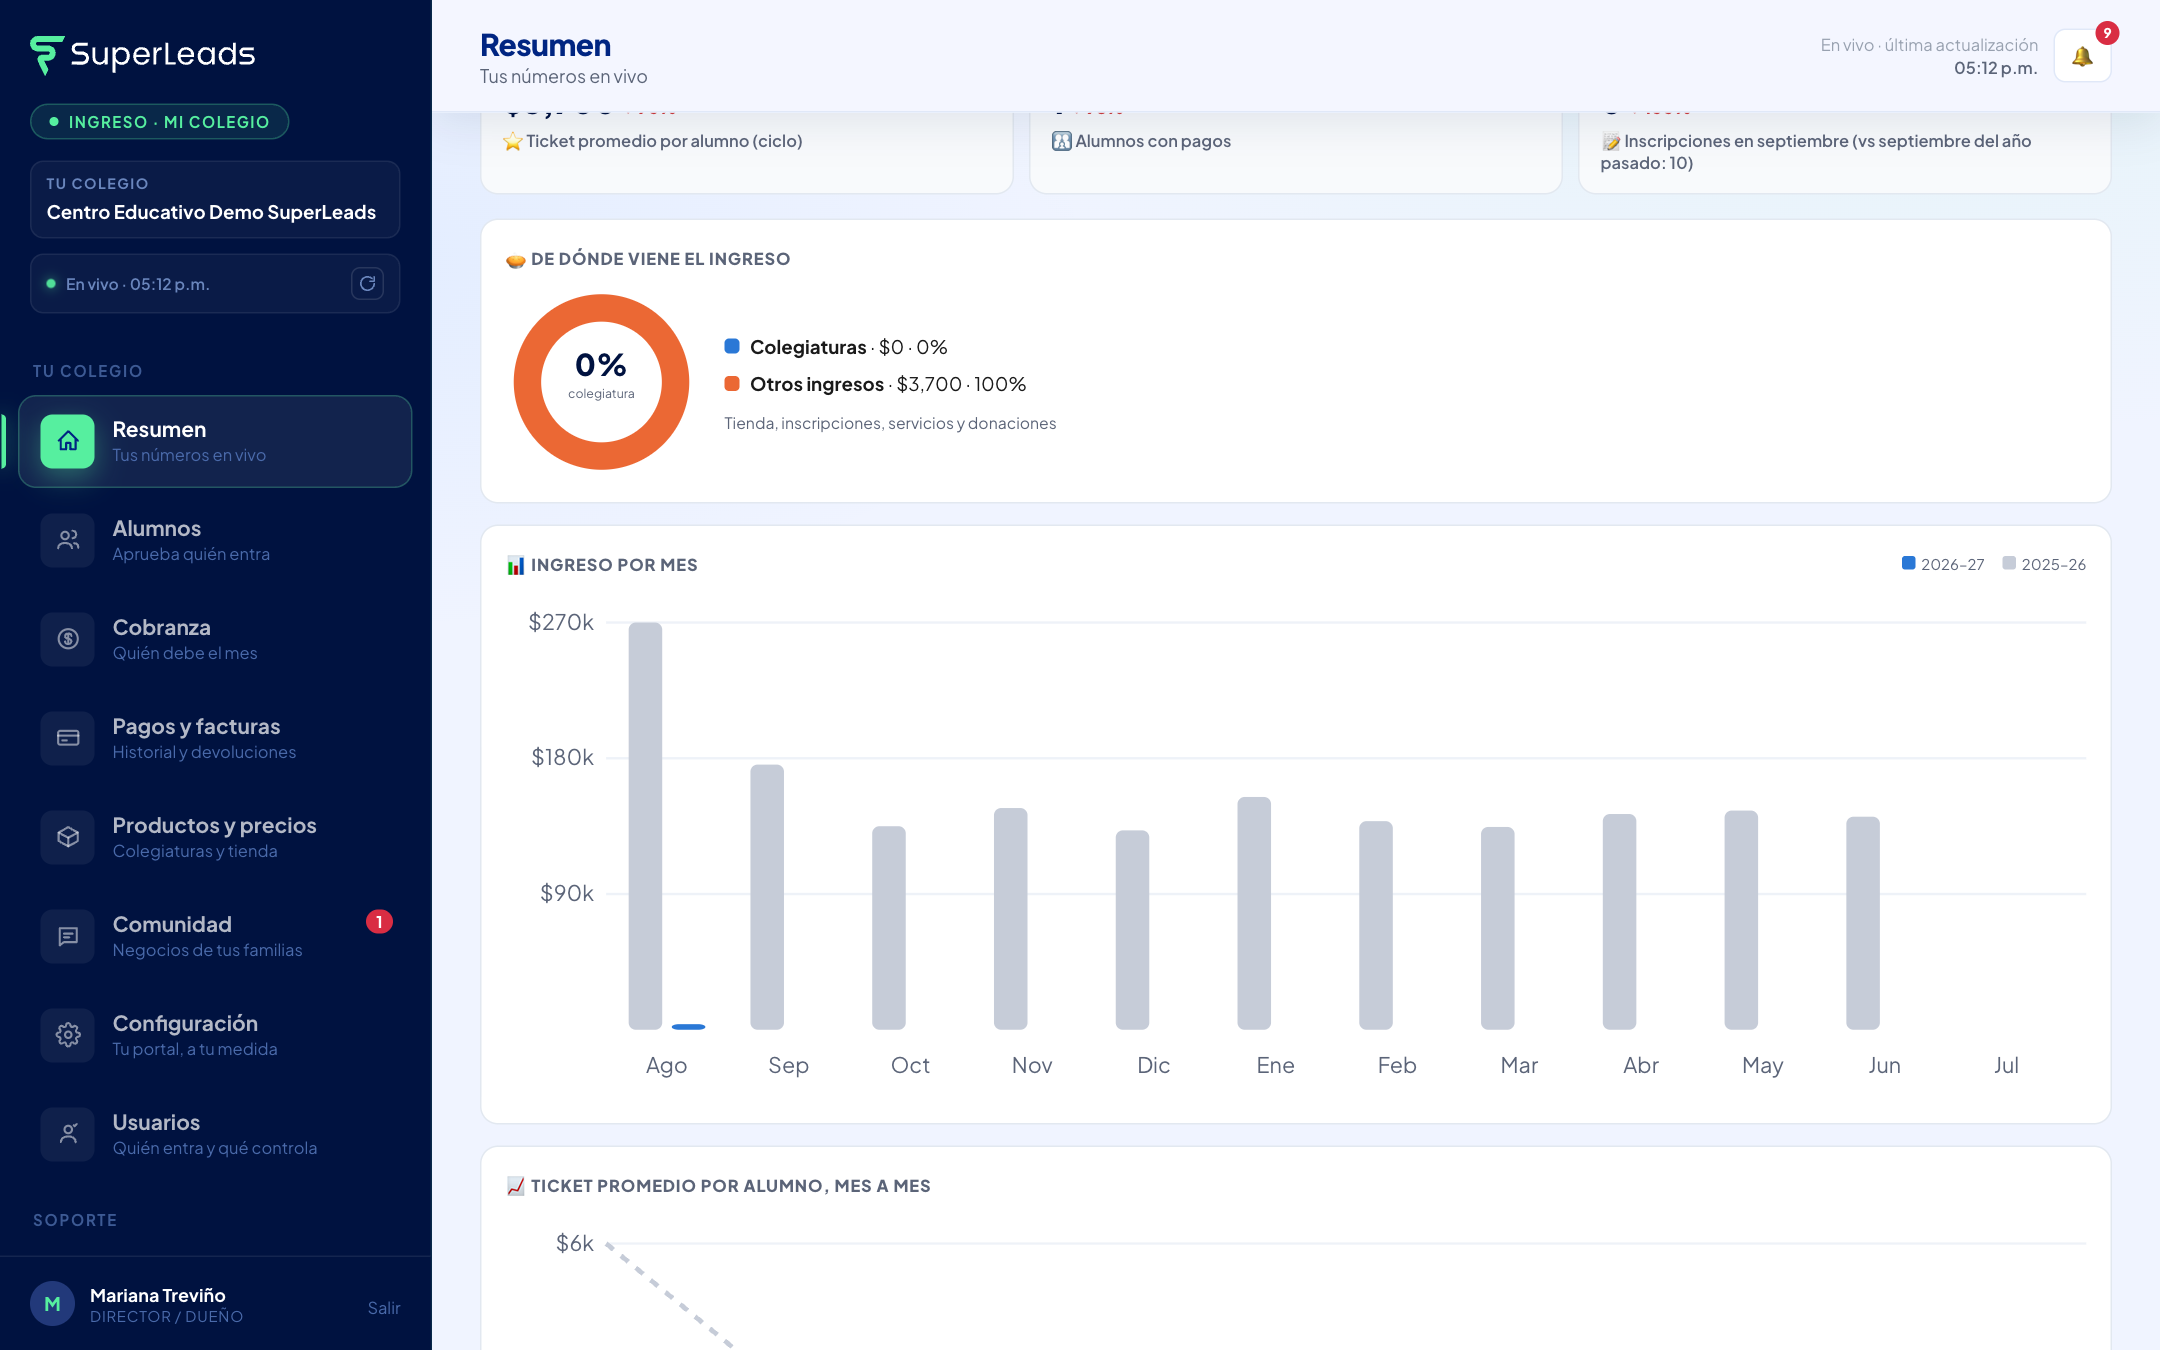Click the Cobranza dollar icon

[x=68, y=639]
